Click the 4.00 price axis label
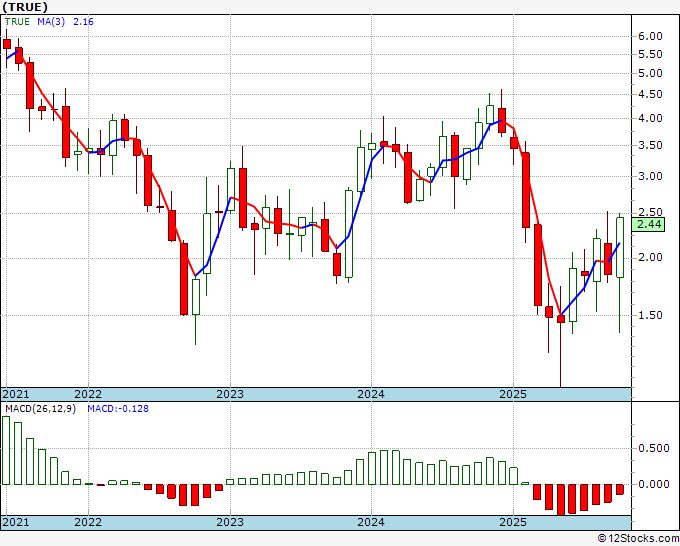This screenshot has width=680, height=546. [650, 118]
